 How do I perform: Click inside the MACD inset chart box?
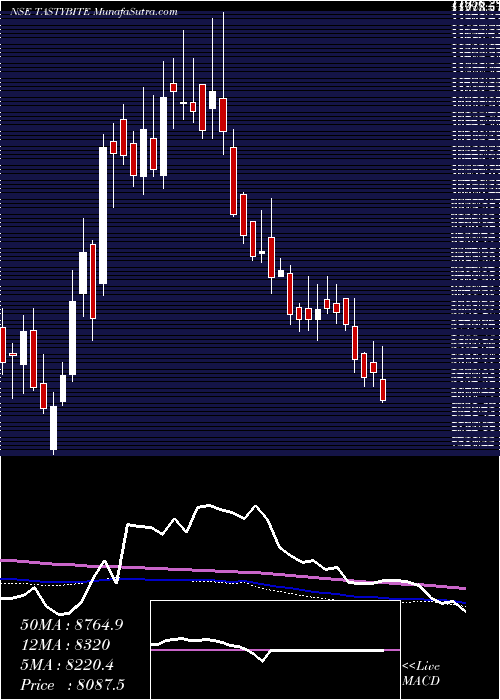pyautogui.click(x=275, y=649)
